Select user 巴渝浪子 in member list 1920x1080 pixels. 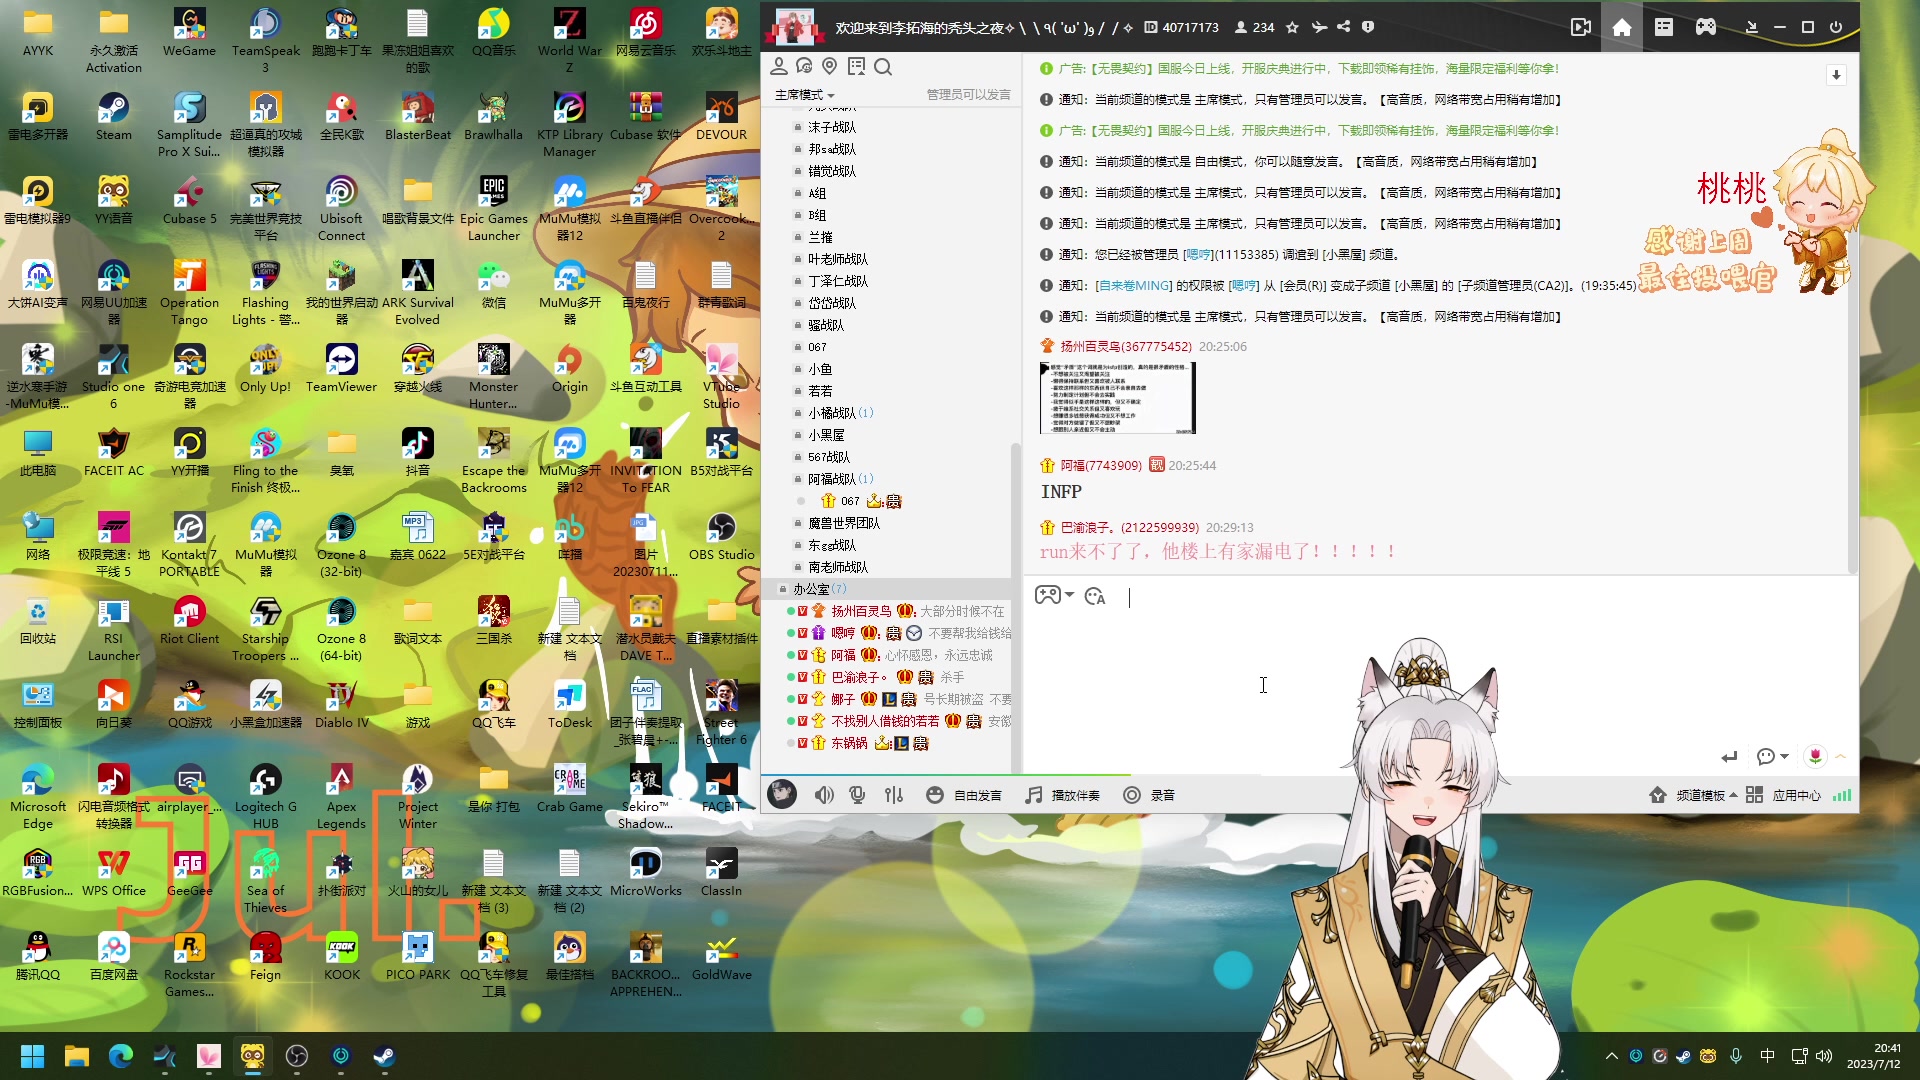point(859,677)
